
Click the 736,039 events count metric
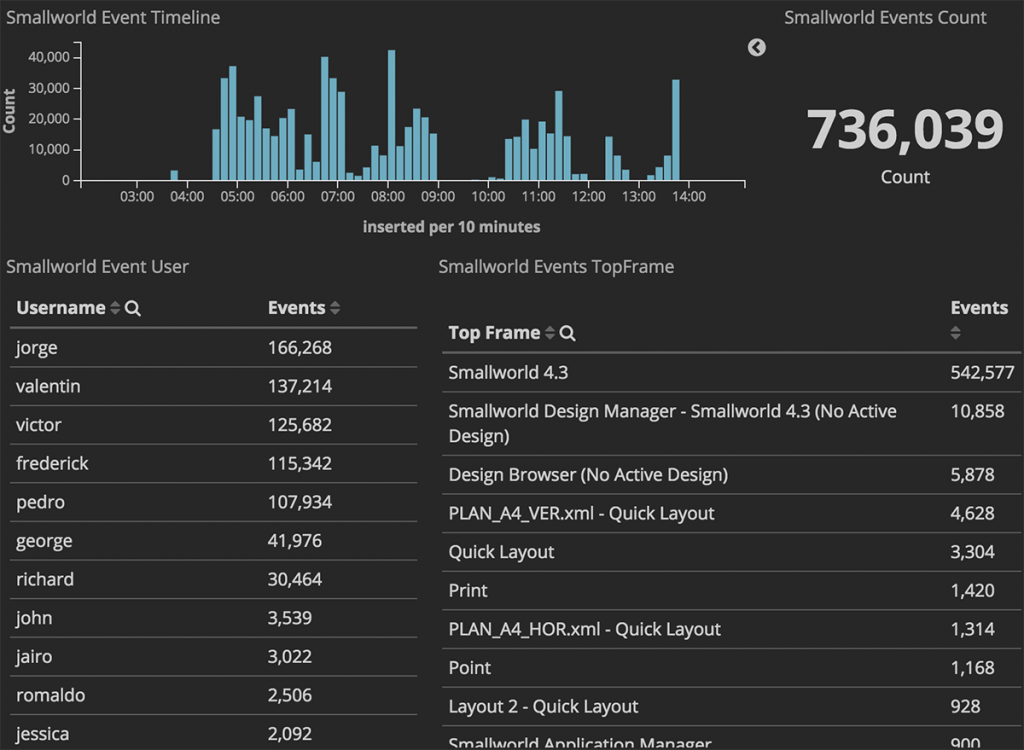pyautogui.click(x=904, y=129)
